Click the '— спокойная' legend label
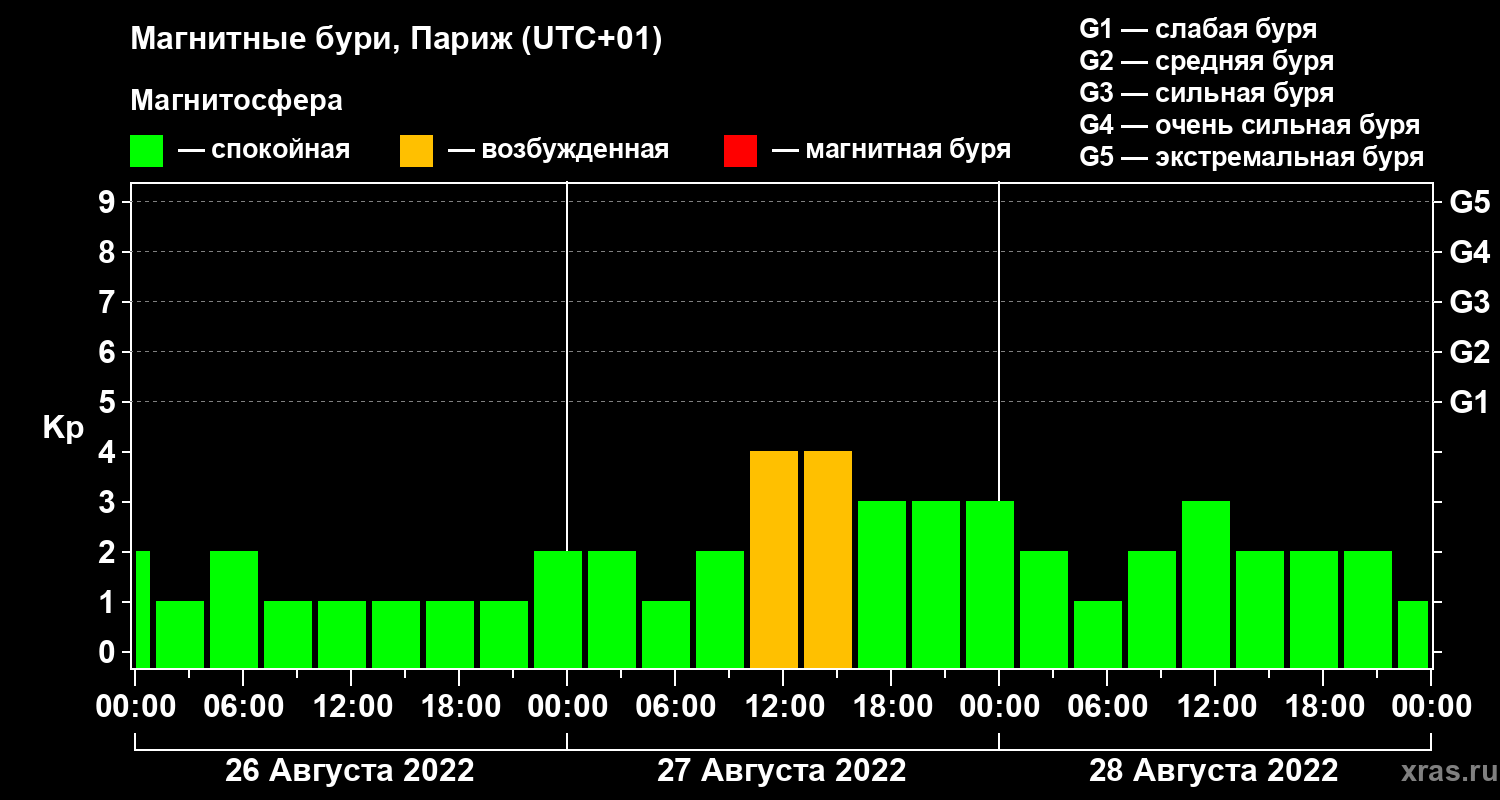Screen dimensions: 1500x800 [264, 151]
